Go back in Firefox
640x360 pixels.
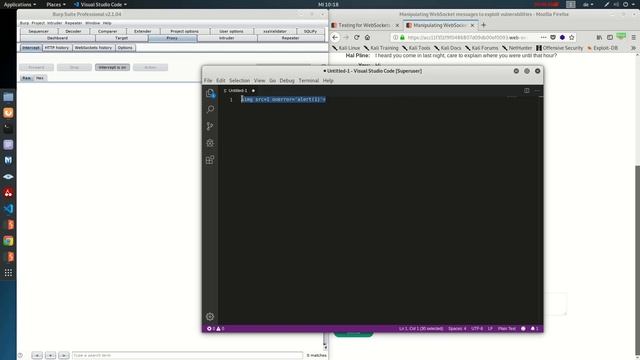coord(335,37)
